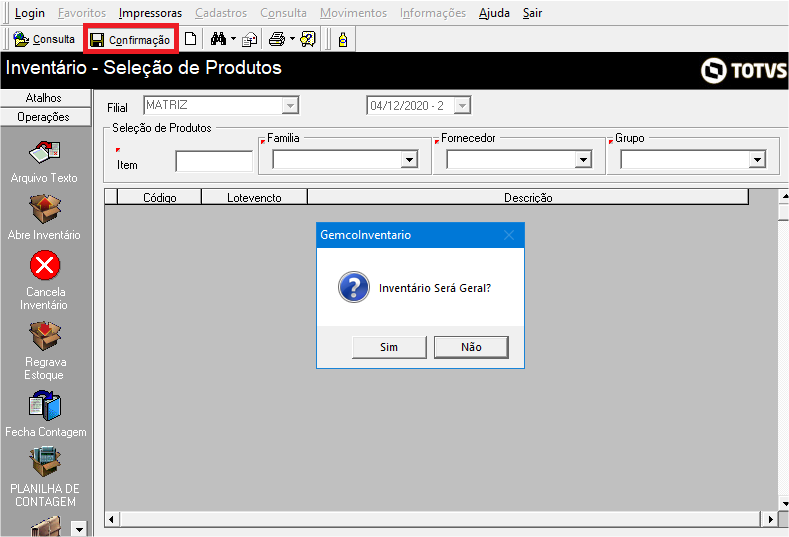Click the horizontal scrollbar left arrow
This screenshot has height=537, width=789.
(x=111, y=519)
